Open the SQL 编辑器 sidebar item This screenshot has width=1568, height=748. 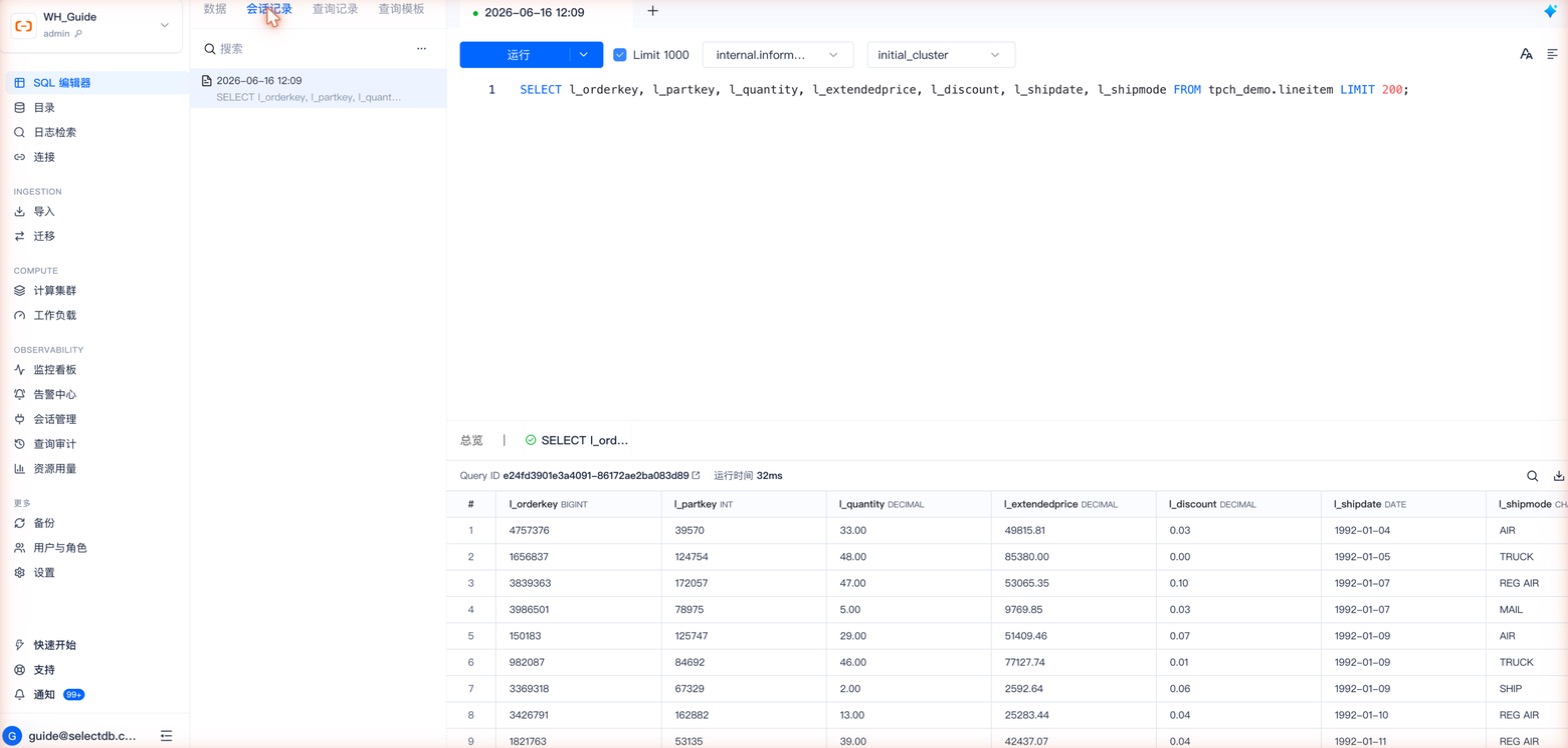95,83
